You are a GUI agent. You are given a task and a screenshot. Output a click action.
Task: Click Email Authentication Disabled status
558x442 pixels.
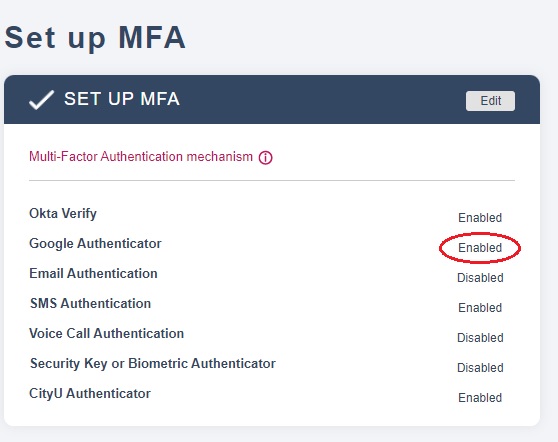pyautogui.click(x=480, y=278)
